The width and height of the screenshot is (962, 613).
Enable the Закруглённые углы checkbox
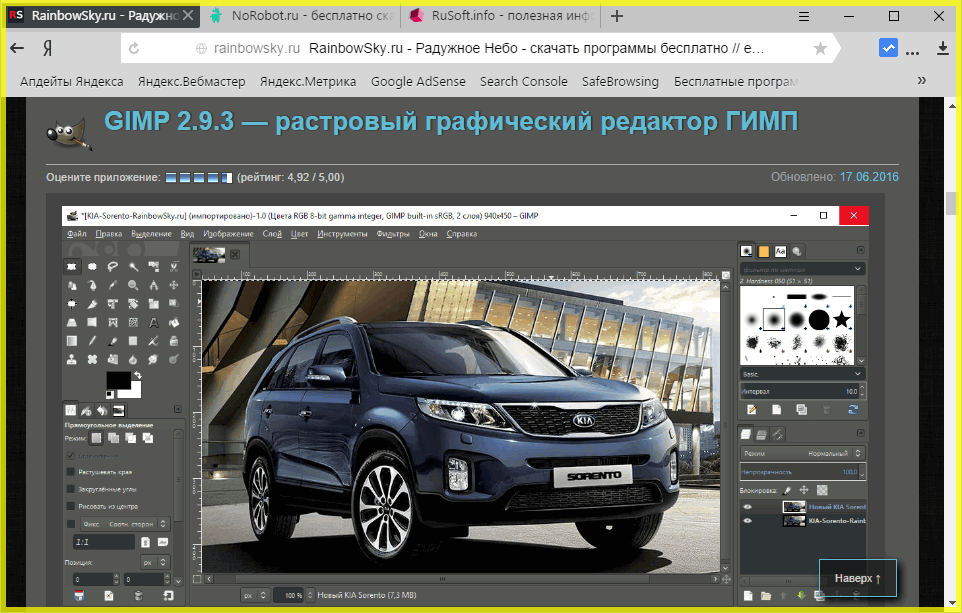coord(71,489)
